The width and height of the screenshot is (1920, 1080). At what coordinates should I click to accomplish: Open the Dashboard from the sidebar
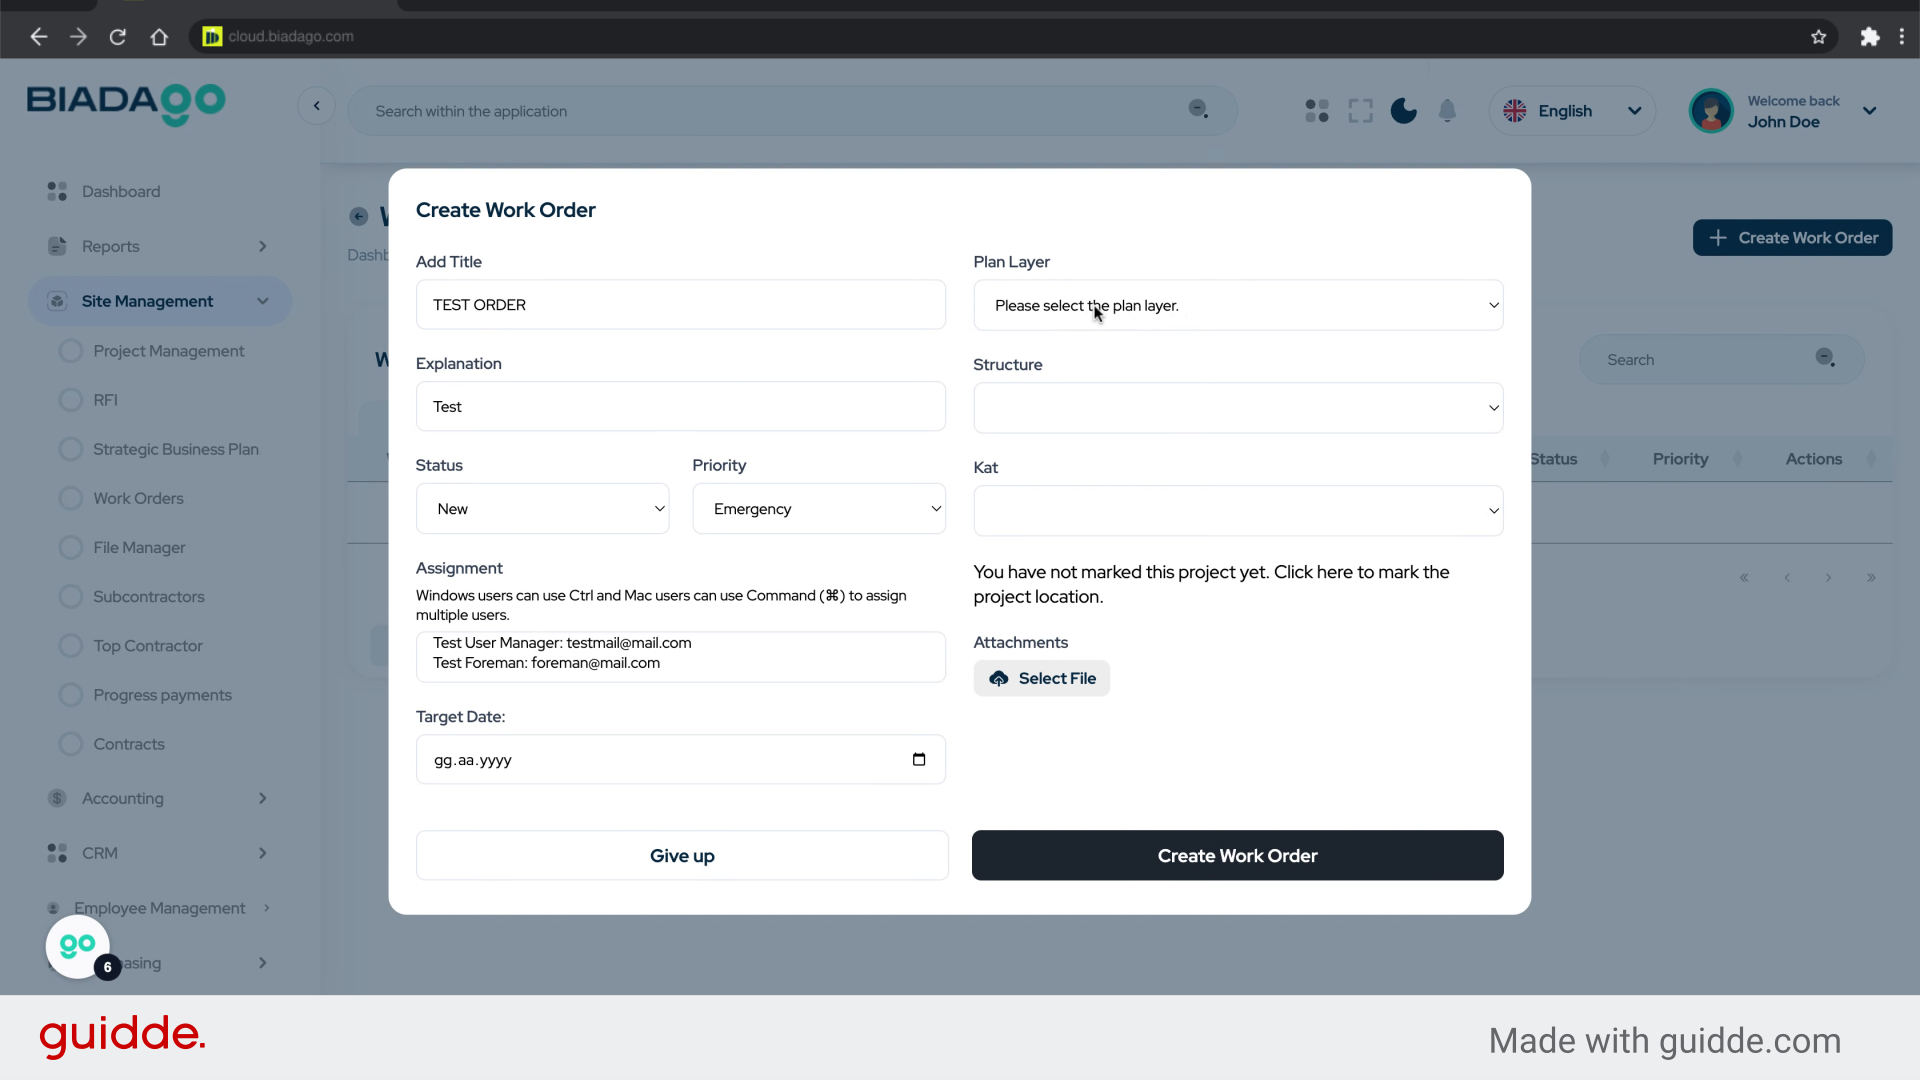121,191
